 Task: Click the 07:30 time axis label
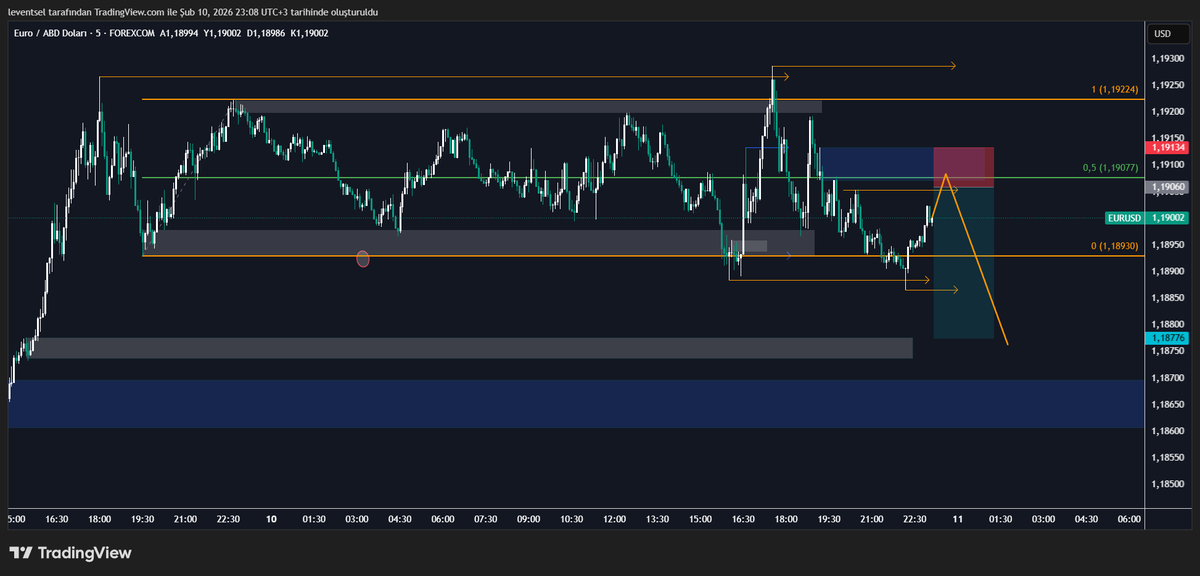[486, 519]
